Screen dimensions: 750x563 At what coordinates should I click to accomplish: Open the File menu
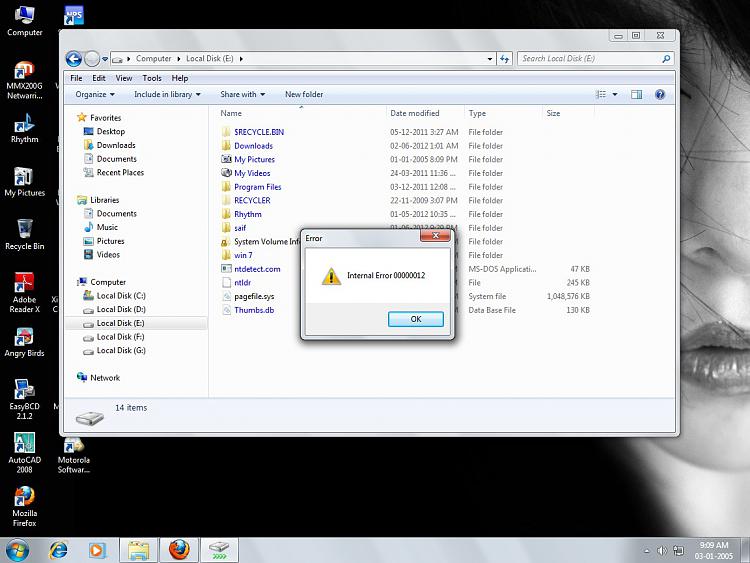(x=76, y=78)
